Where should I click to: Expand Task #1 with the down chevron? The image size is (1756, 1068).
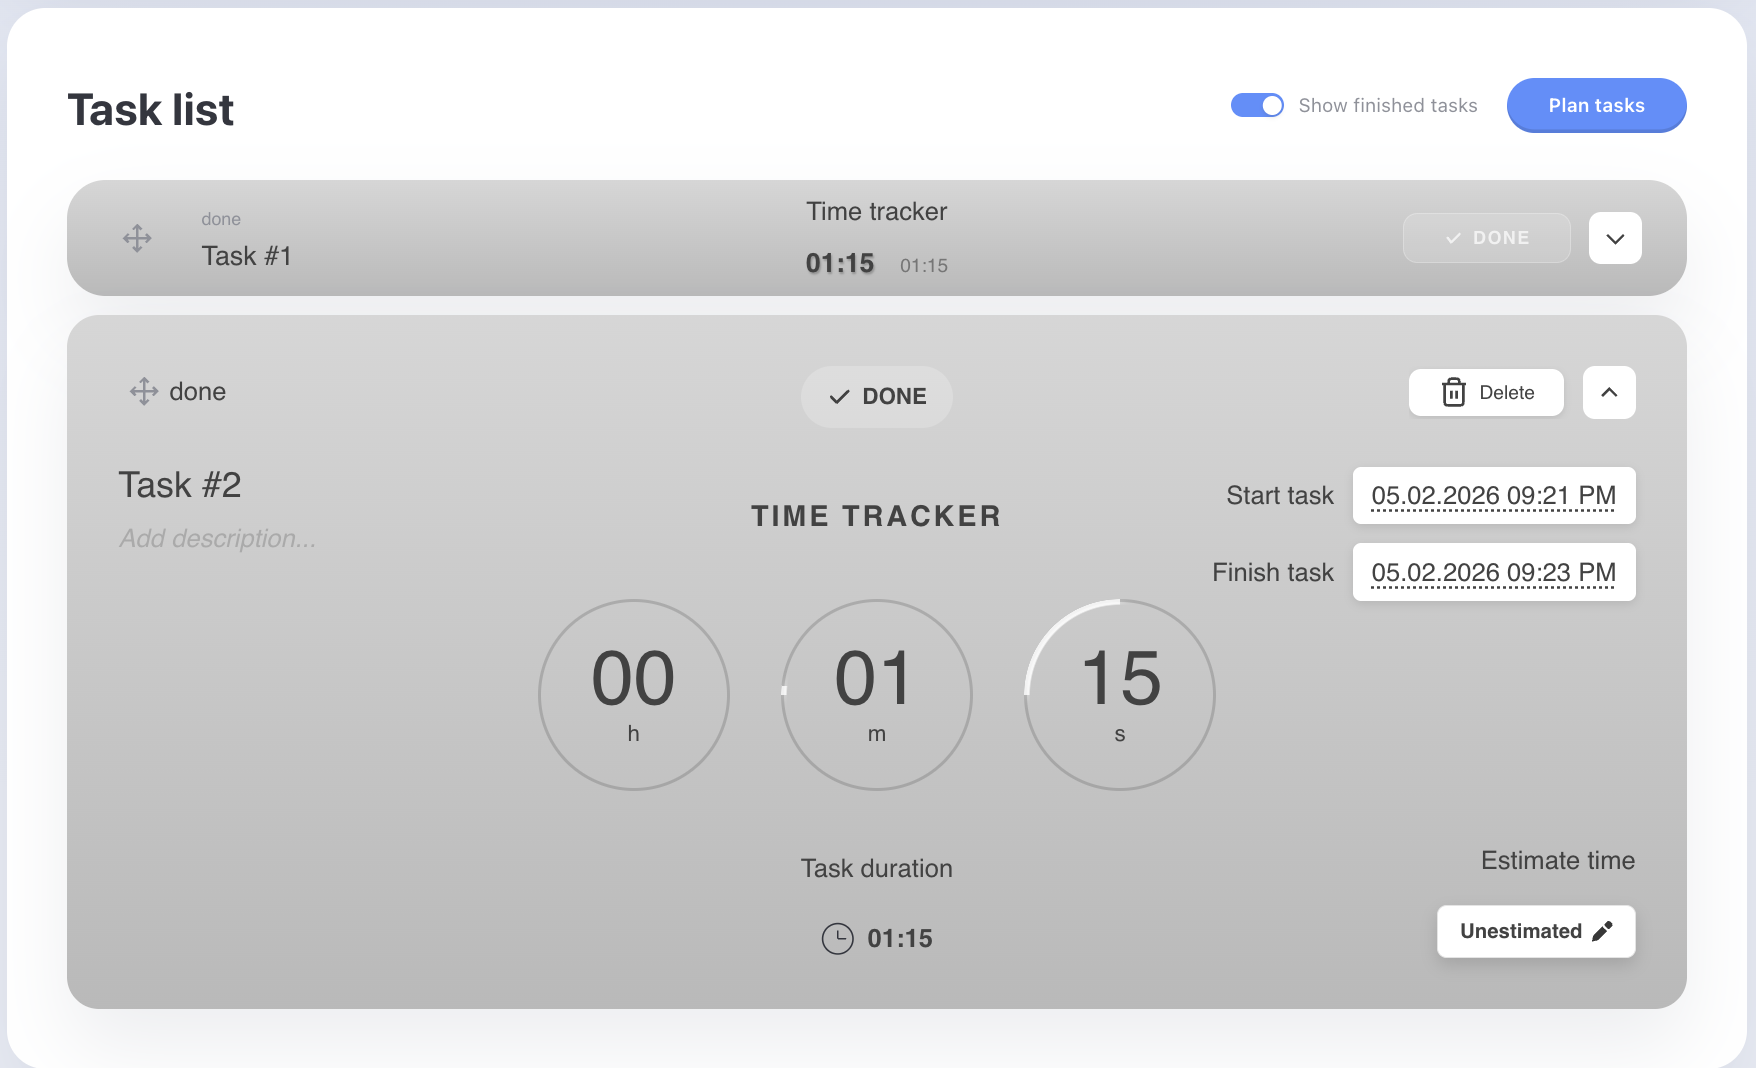pos(1614,238)
